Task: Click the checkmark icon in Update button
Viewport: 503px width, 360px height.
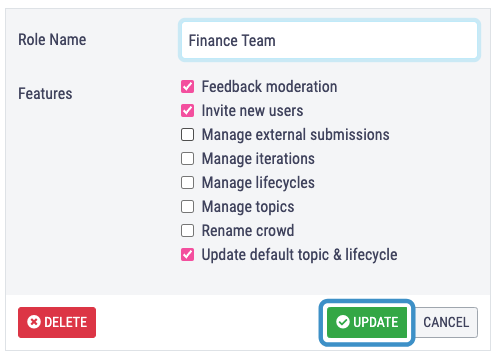Action: coord(343,322)
